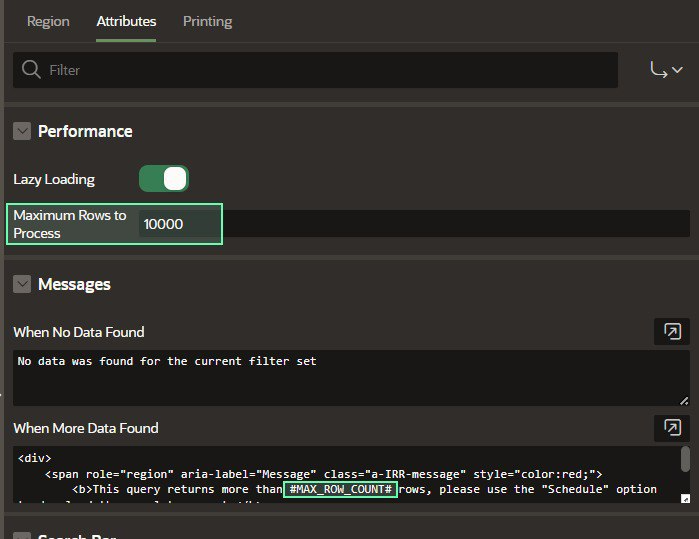This screenshot has width=699, height=539.
Task: Click resize handle of When No Data Found
Action: click(x=684, y=400)
